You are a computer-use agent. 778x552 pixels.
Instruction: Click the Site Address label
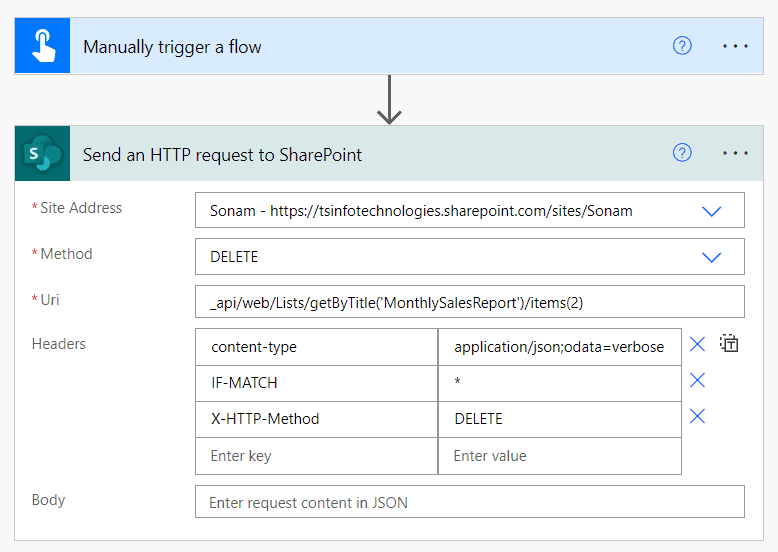click(81, 208)
